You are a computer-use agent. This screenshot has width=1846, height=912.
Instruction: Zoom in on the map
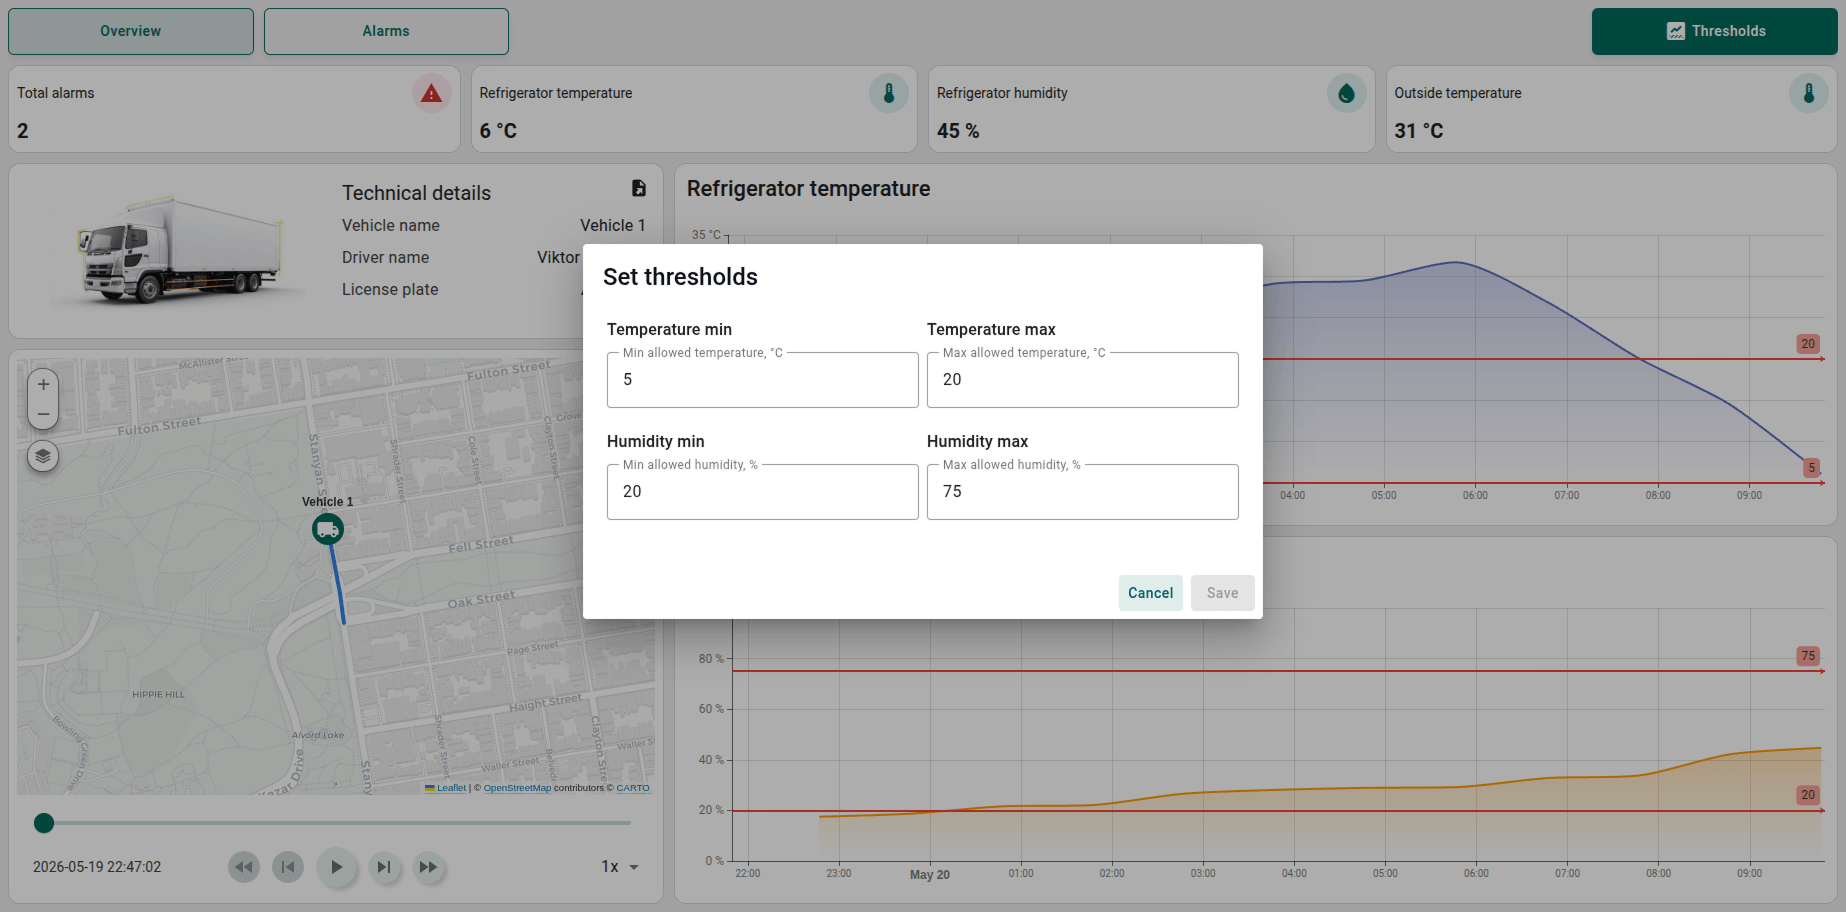click(x=43, y=384)
